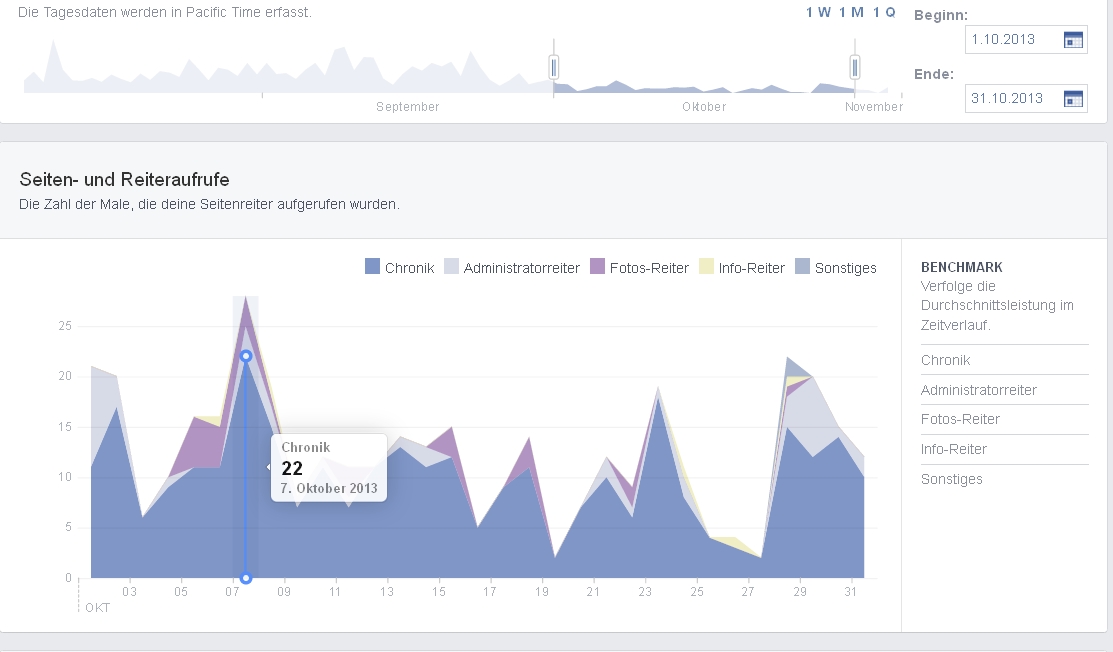Select 1Q time range

[x=884, y=12]
